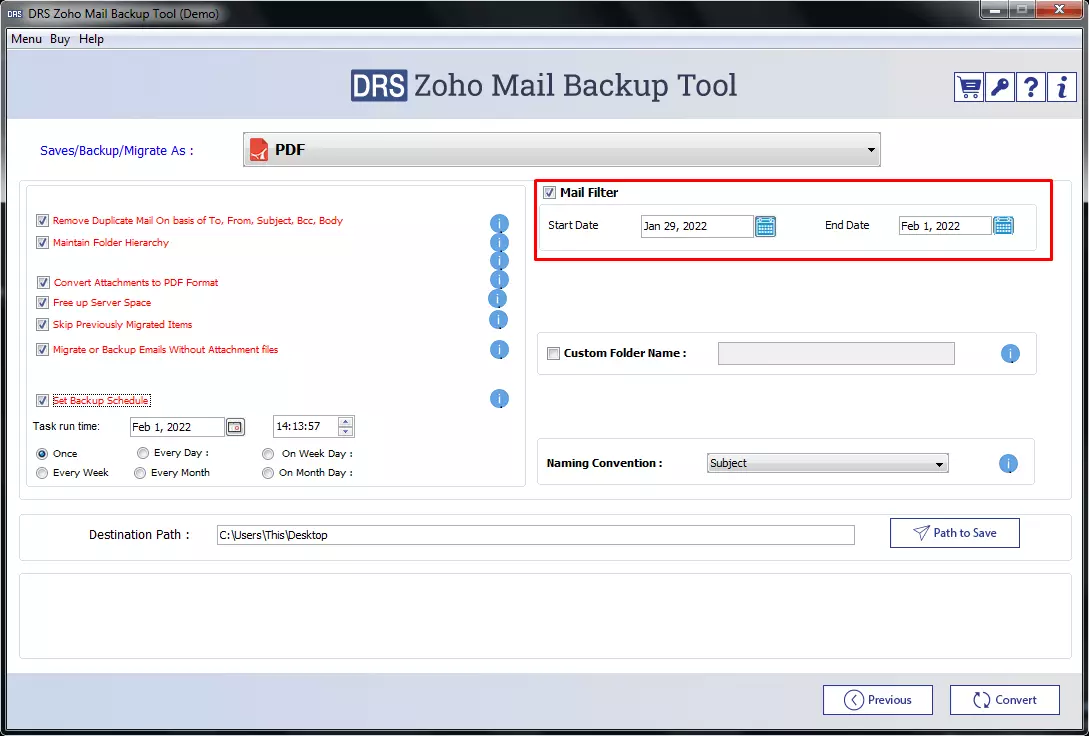
Task: Disable Free up Server Space option
Action: 43,303
